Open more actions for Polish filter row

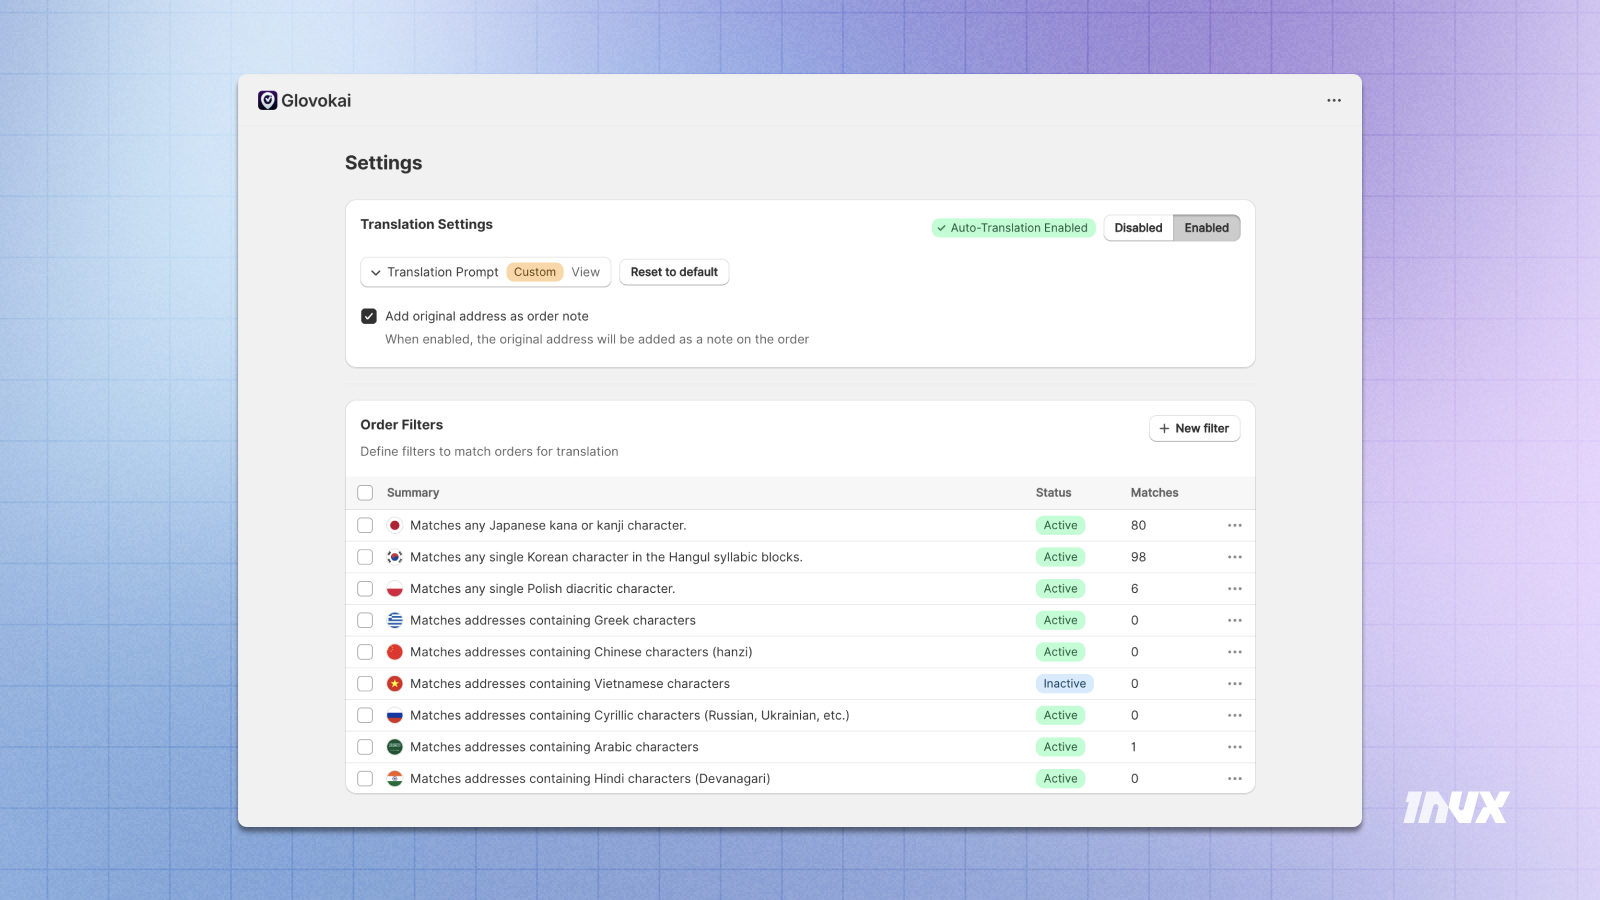coord(1235,589)
